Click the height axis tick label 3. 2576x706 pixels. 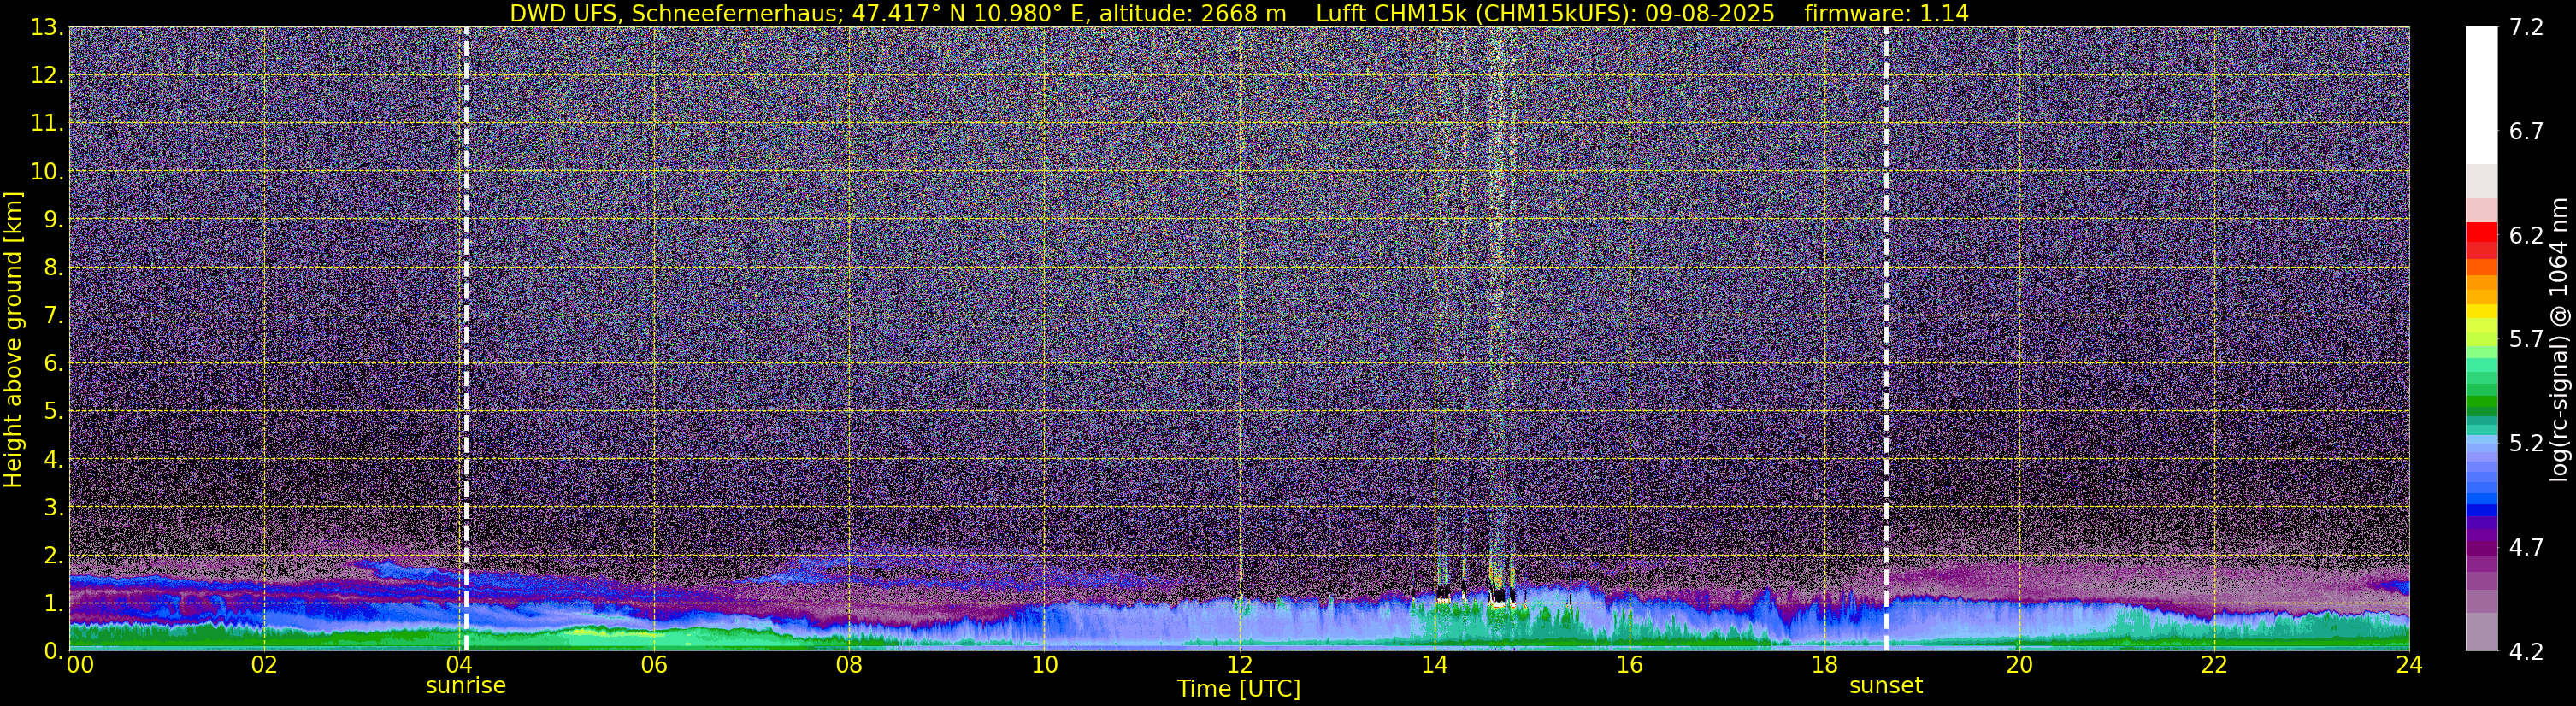(53, 507)
